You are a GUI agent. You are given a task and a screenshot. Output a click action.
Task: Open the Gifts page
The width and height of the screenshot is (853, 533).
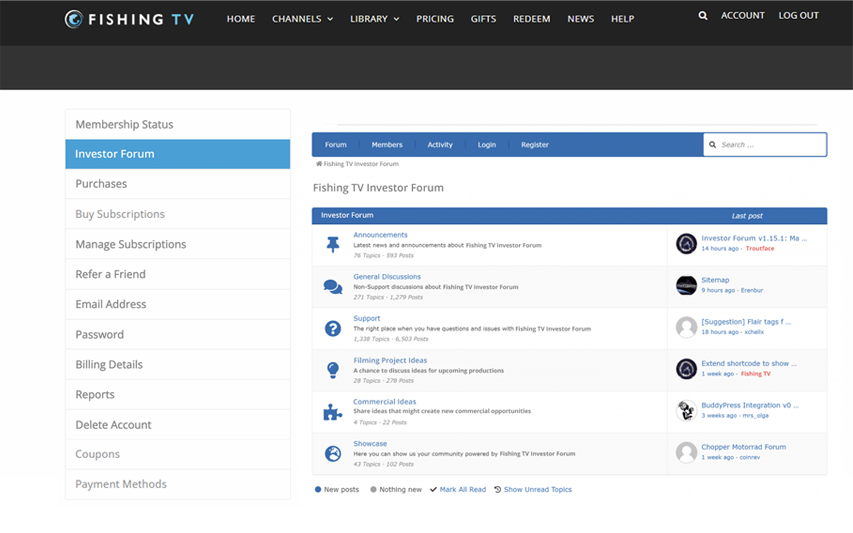point(483,19)
